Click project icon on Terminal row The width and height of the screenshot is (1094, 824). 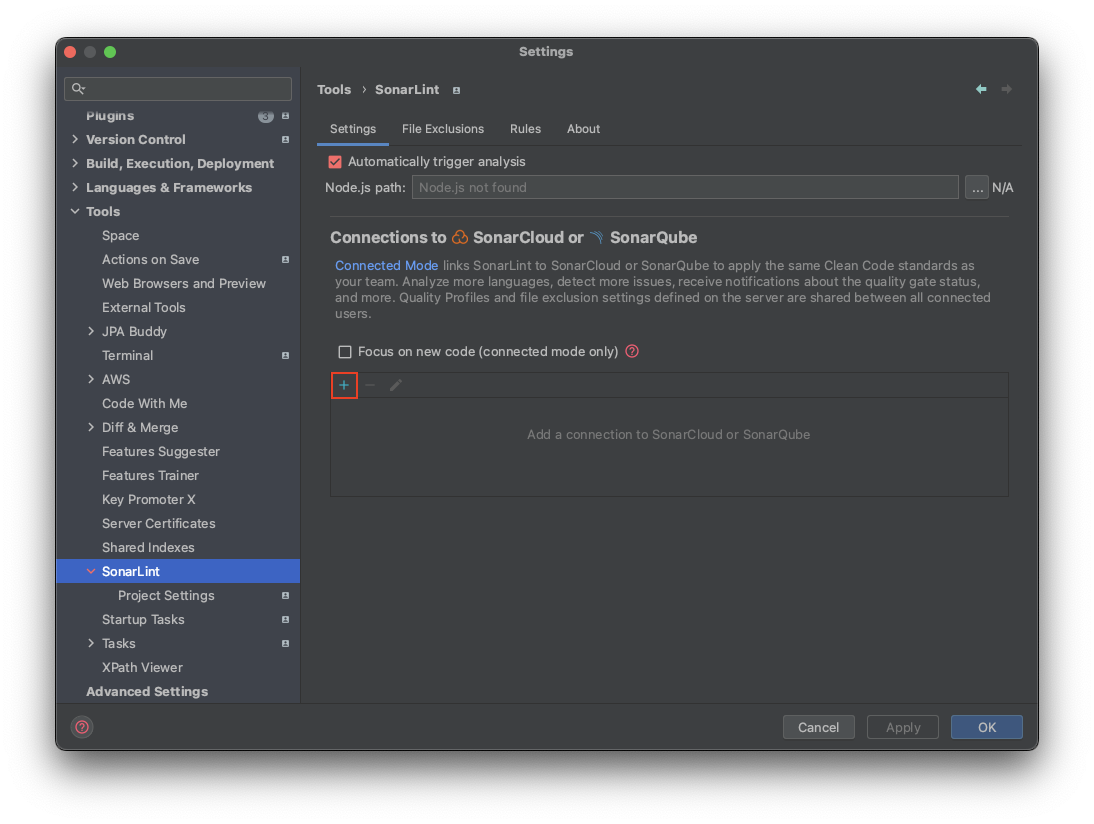pos(285,356)
